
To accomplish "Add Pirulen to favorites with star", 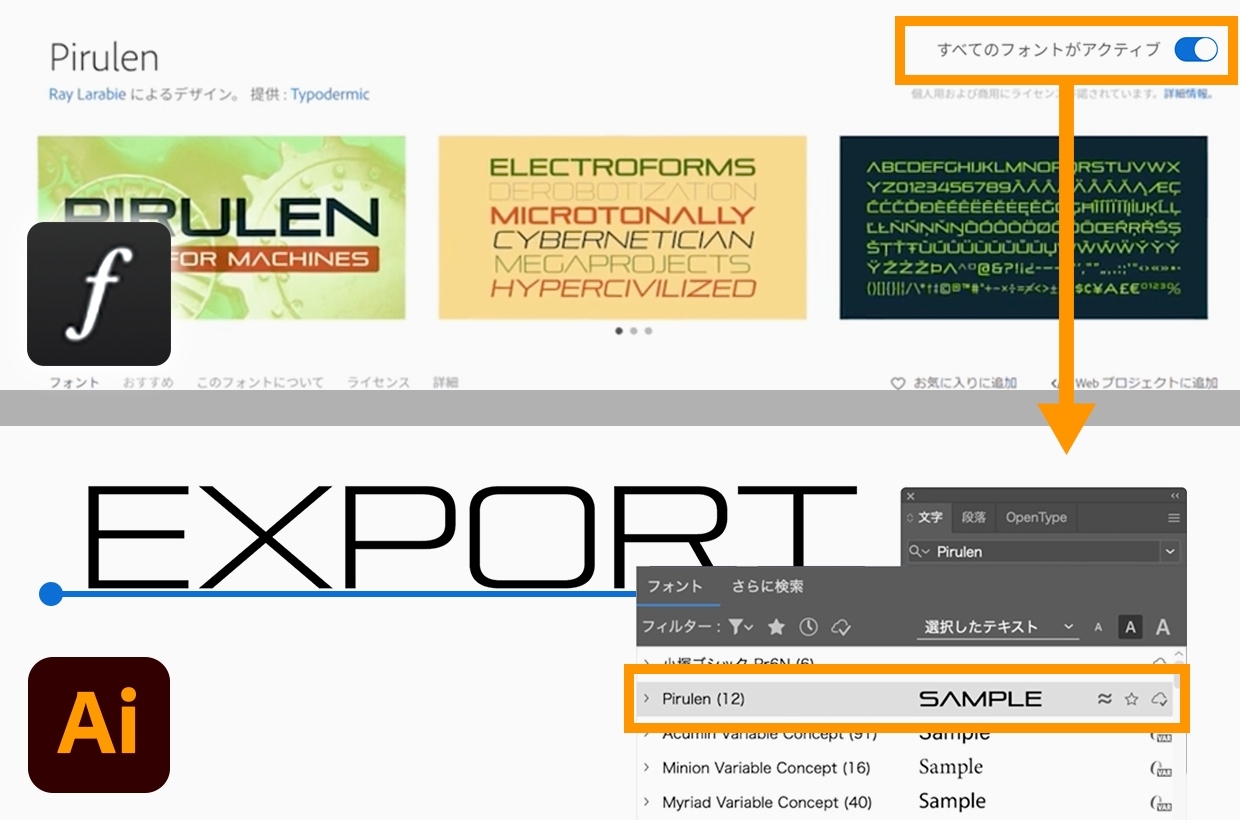I will pyautogui.click(x=1132, y=699).
